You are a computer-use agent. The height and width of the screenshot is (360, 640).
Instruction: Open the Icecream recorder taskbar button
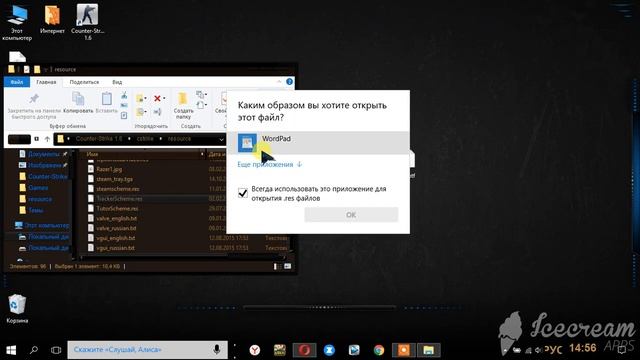403,350
